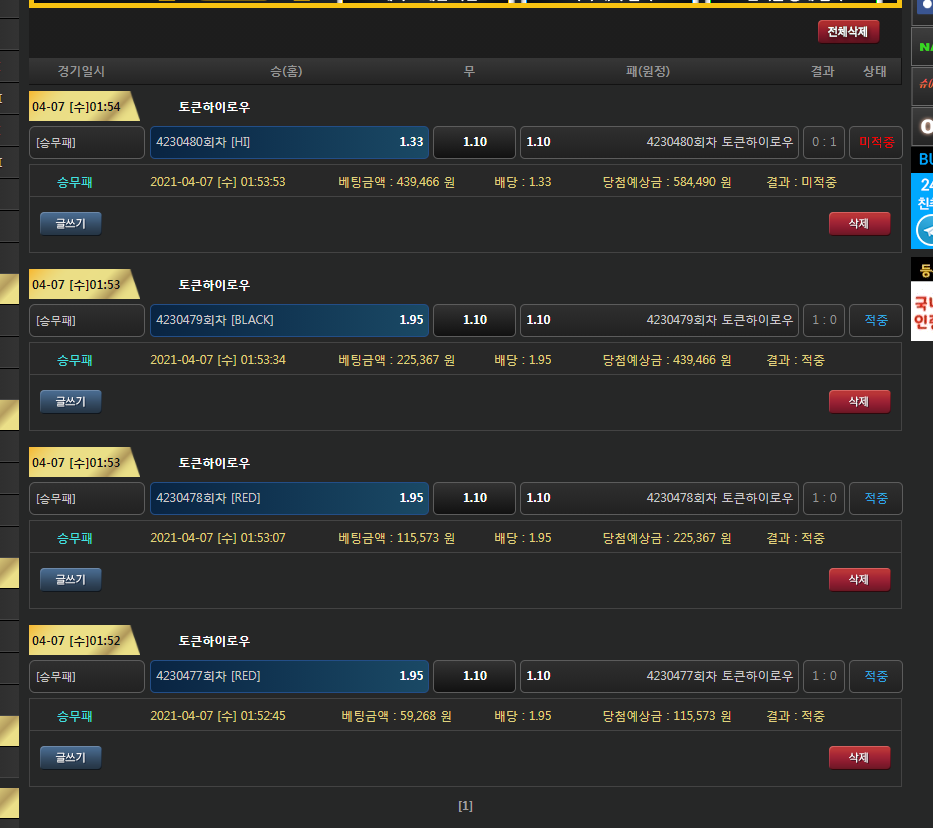
Task: Delete the 4230480회차 bet with 삭제
Action: (858, 224)
